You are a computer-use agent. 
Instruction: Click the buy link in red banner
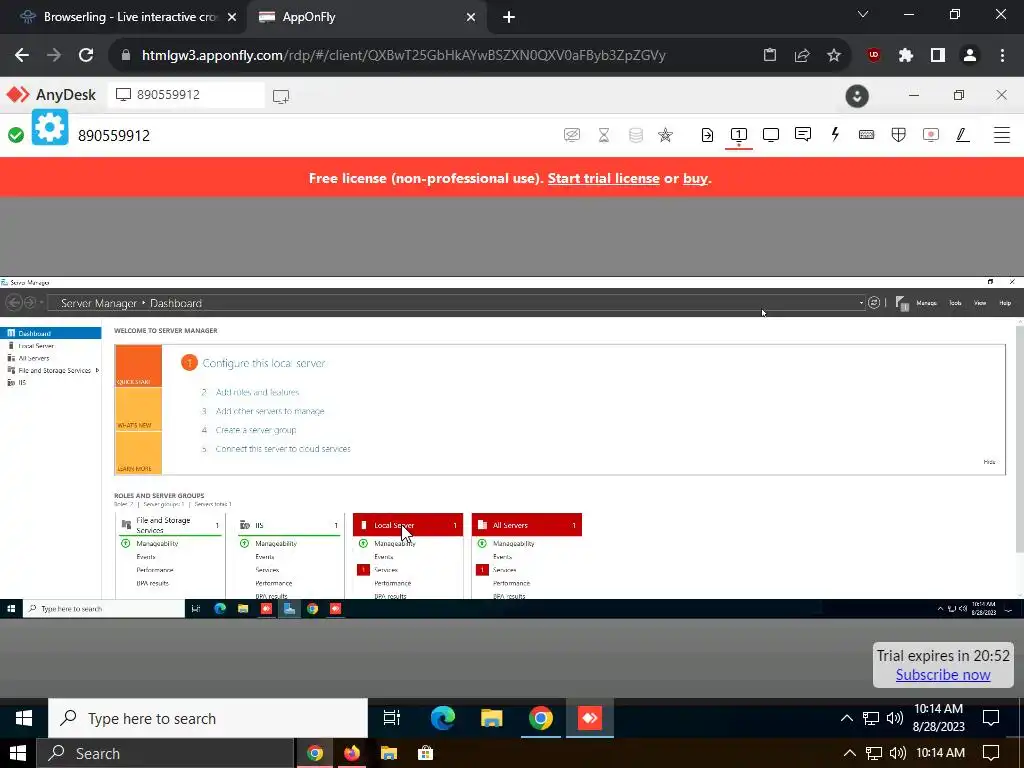tap(695, 178)
